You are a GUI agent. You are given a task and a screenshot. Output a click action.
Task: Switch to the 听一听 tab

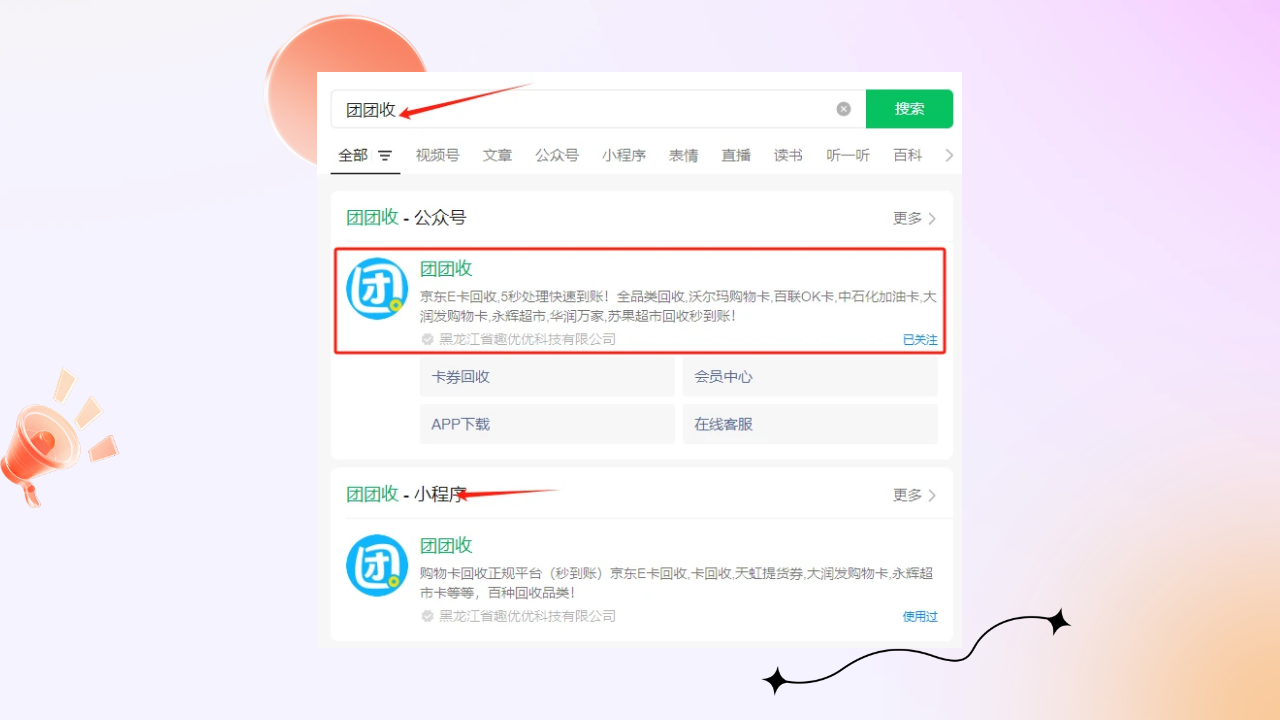[x=848, y=155]
